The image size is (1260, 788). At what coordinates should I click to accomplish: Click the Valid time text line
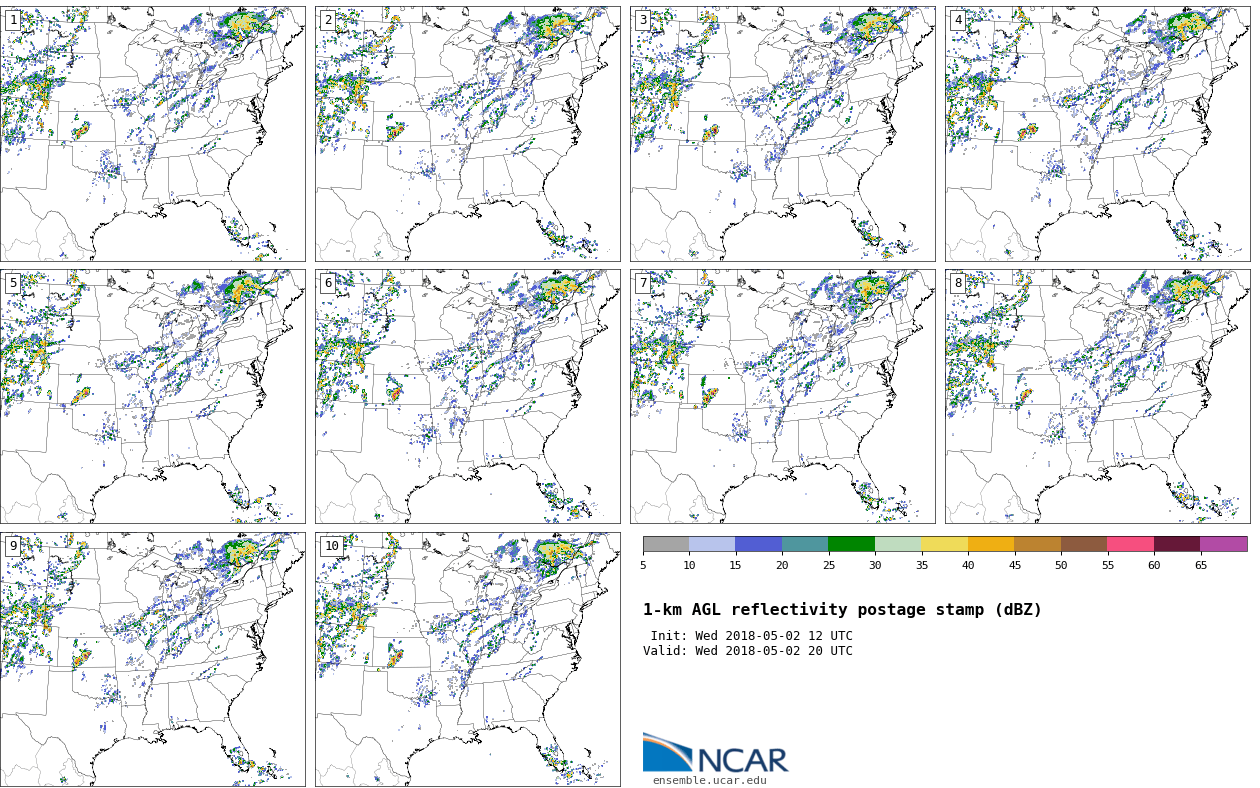point(748,651)
